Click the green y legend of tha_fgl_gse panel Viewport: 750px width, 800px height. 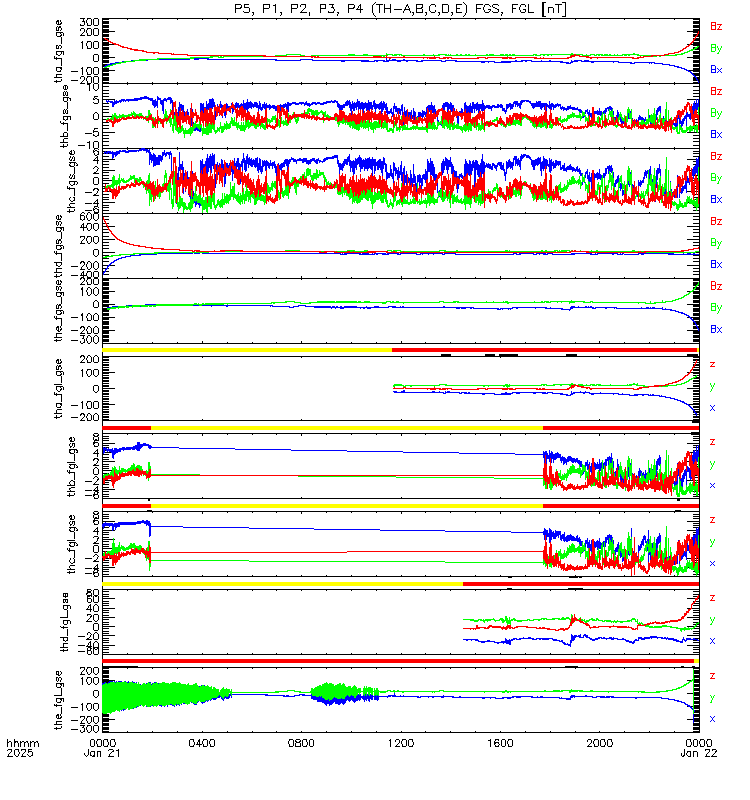pyautogui.click(x=712, y=387)
